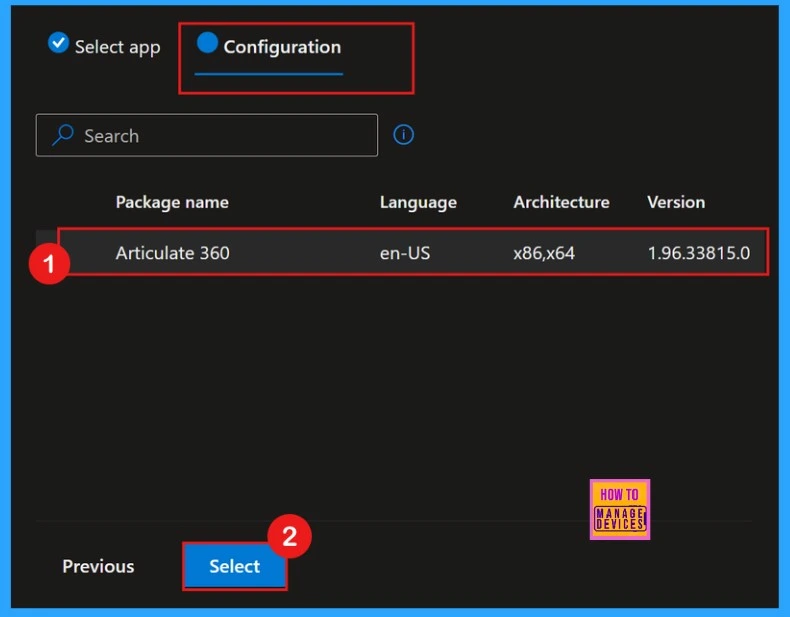790x617 pixels.
Task: Click the completed checkmark on Select app step
Action: click(58, 42)
